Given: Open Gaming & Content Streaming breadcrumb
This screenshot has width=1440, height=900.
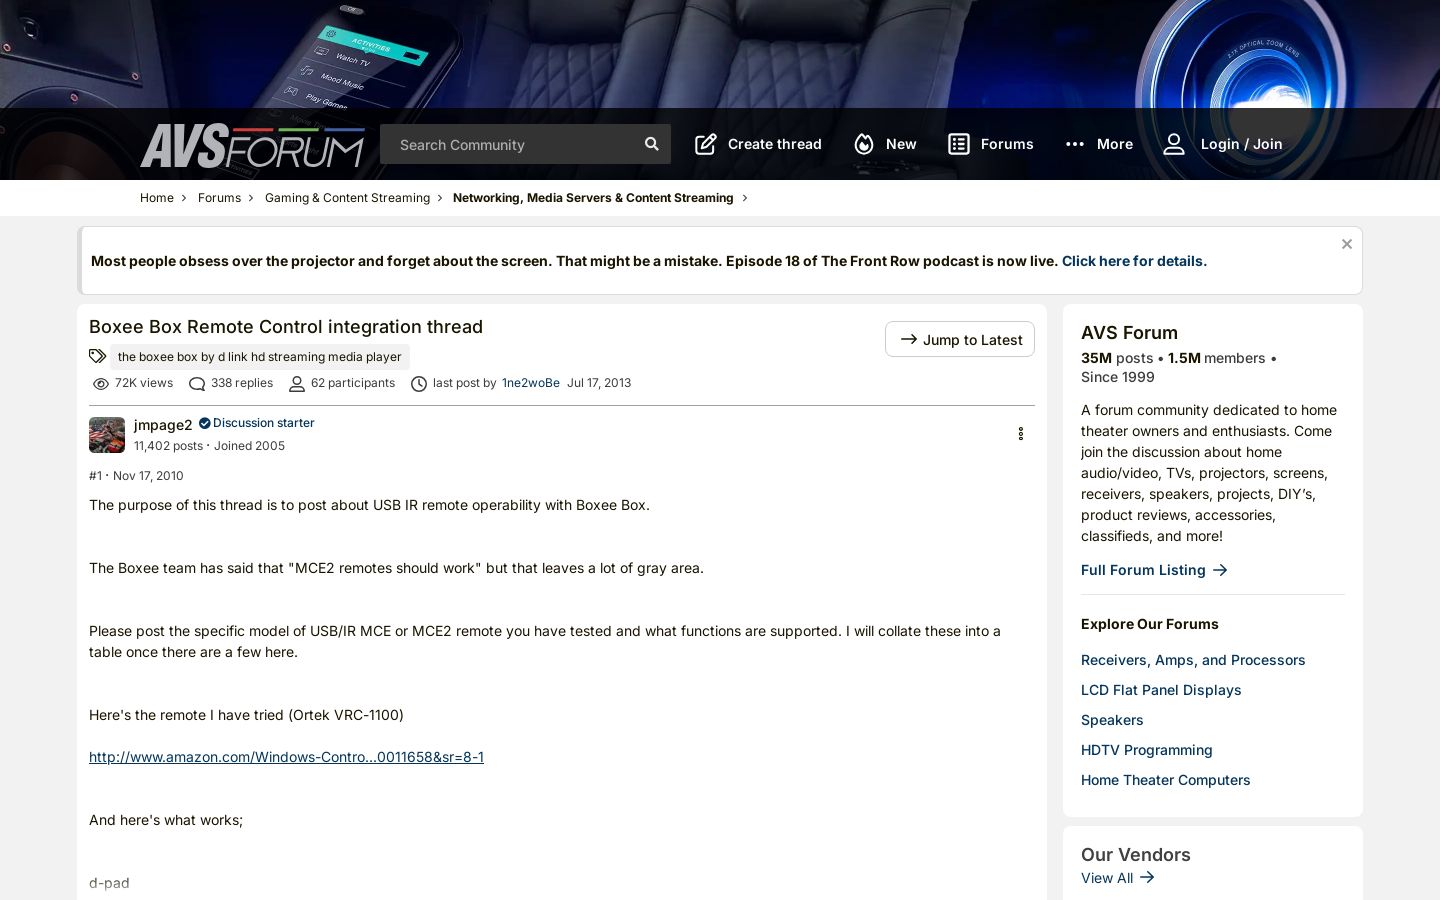Looking at the screenshot, I should (347, 198).
